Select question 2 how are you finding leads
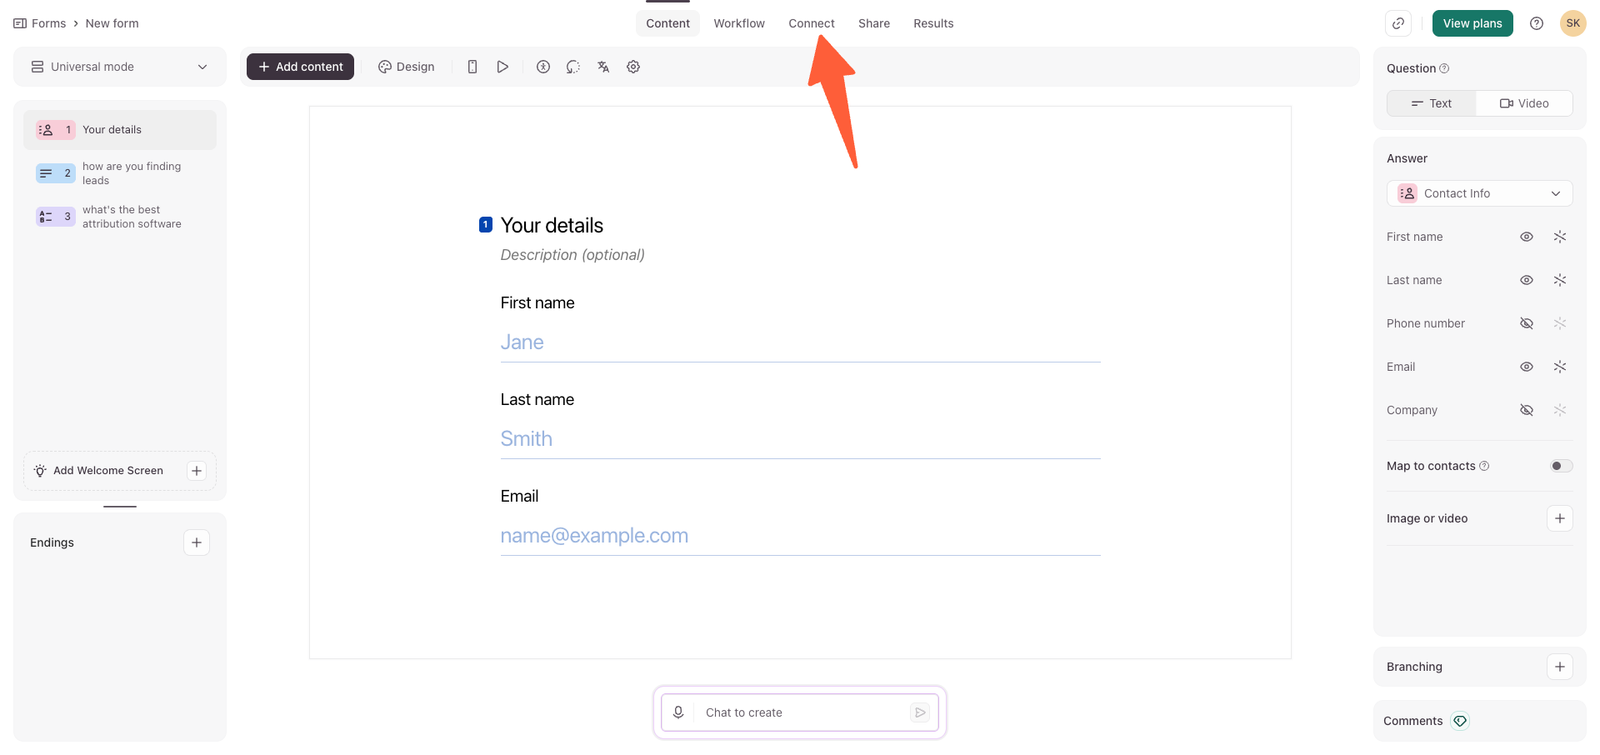 pyautogui.click(x=120, y=173)
